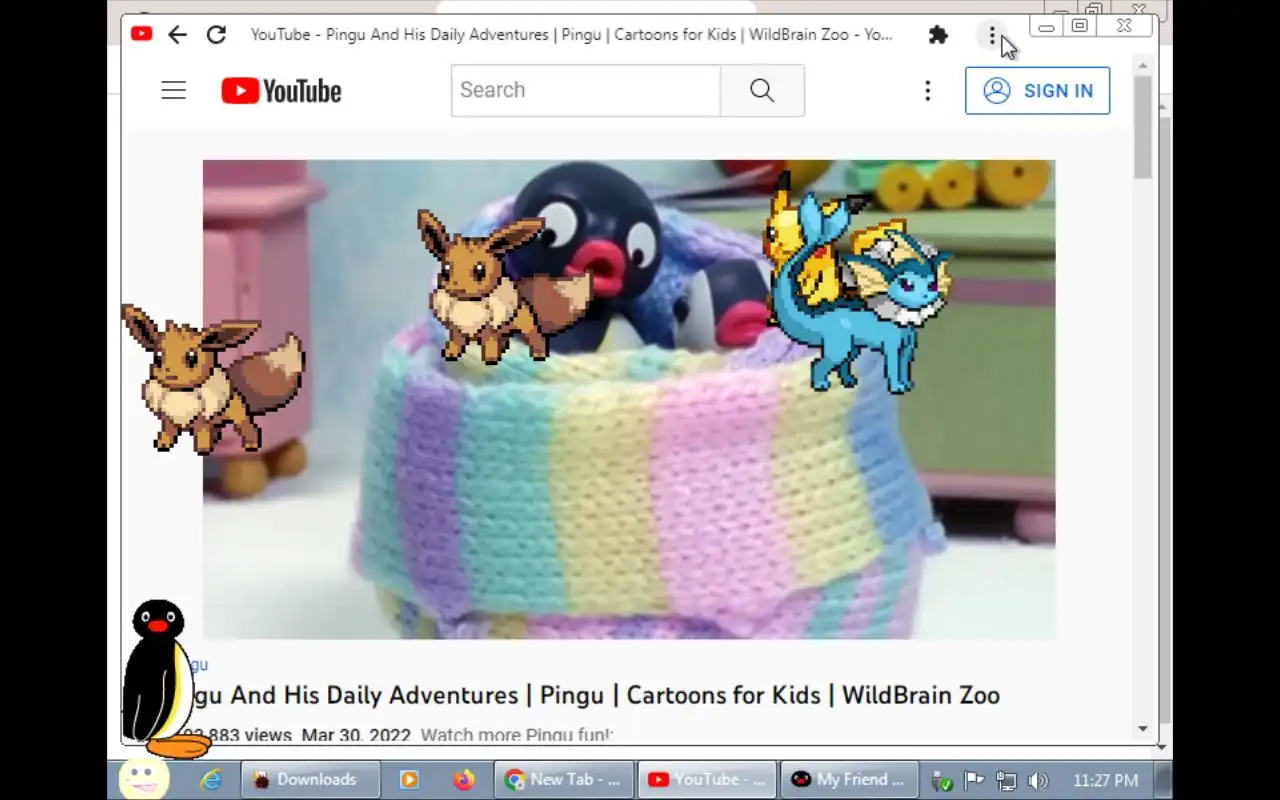
Task: Click the Mar 30, 2022 upload date text
Action: click(356, 735)
